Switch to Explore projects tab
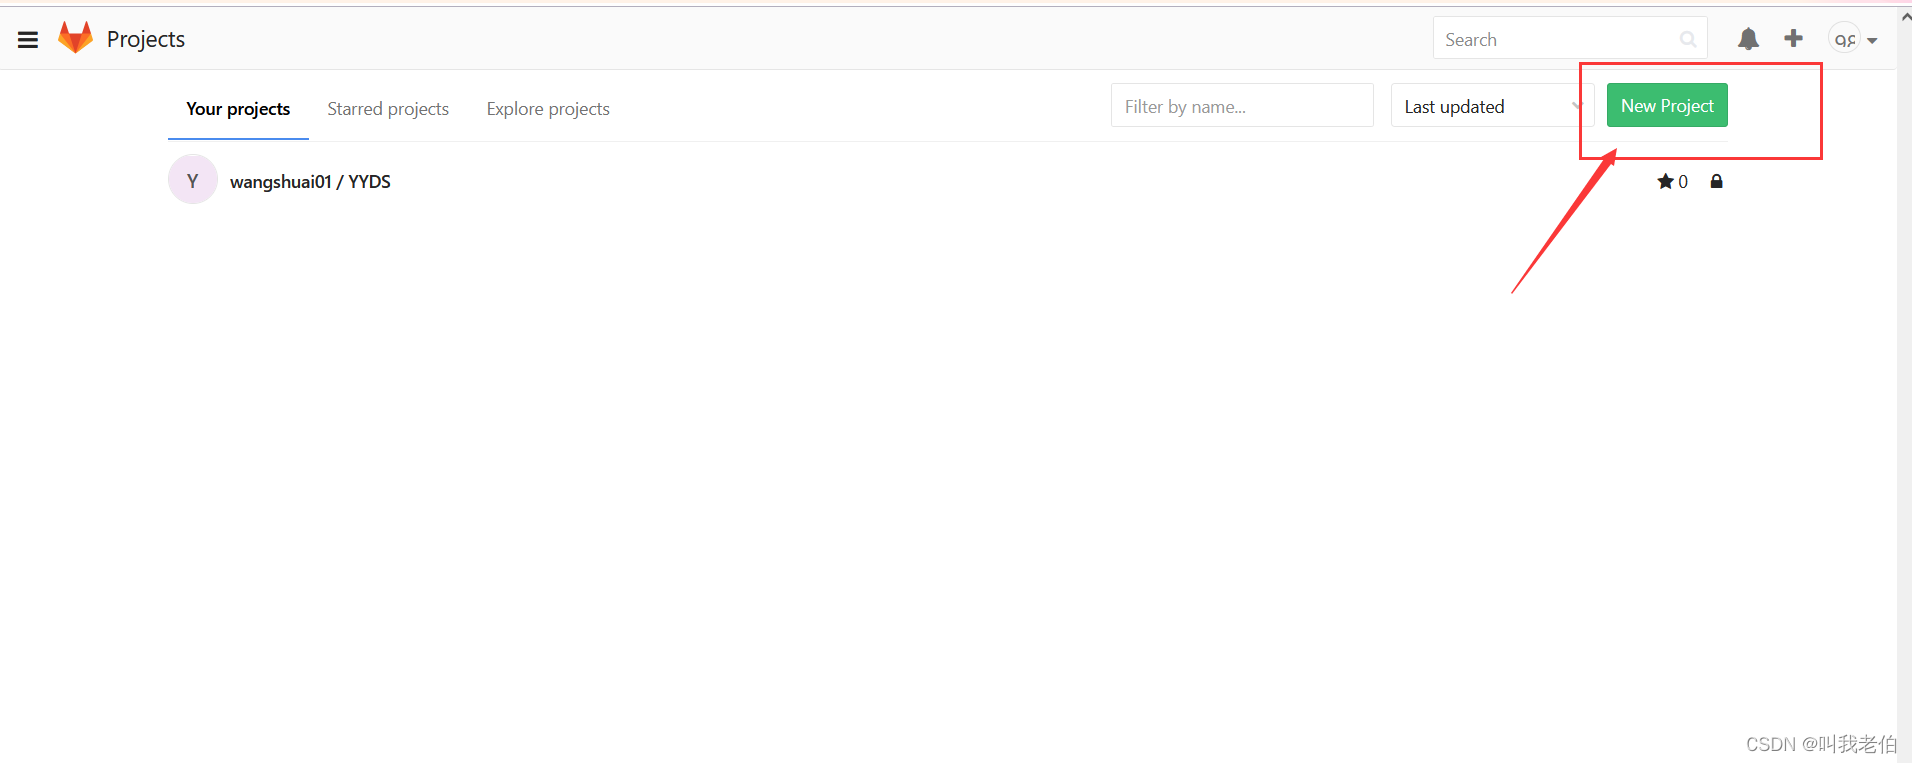This screenshot has width=1912, height=763. [548, 109]
